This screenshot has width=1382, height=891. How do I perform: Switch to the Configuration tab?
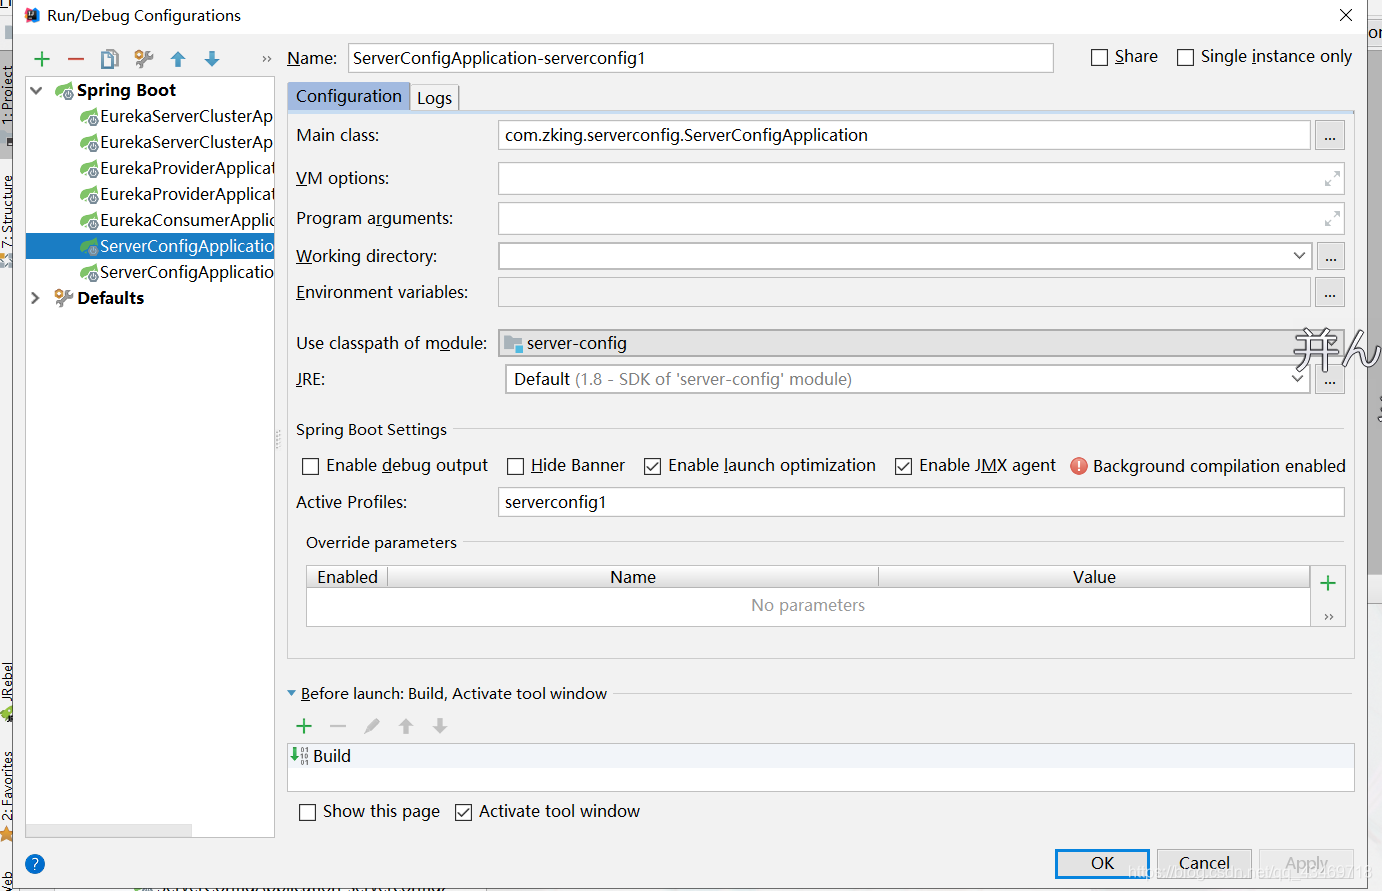click(x=349, y=96)
